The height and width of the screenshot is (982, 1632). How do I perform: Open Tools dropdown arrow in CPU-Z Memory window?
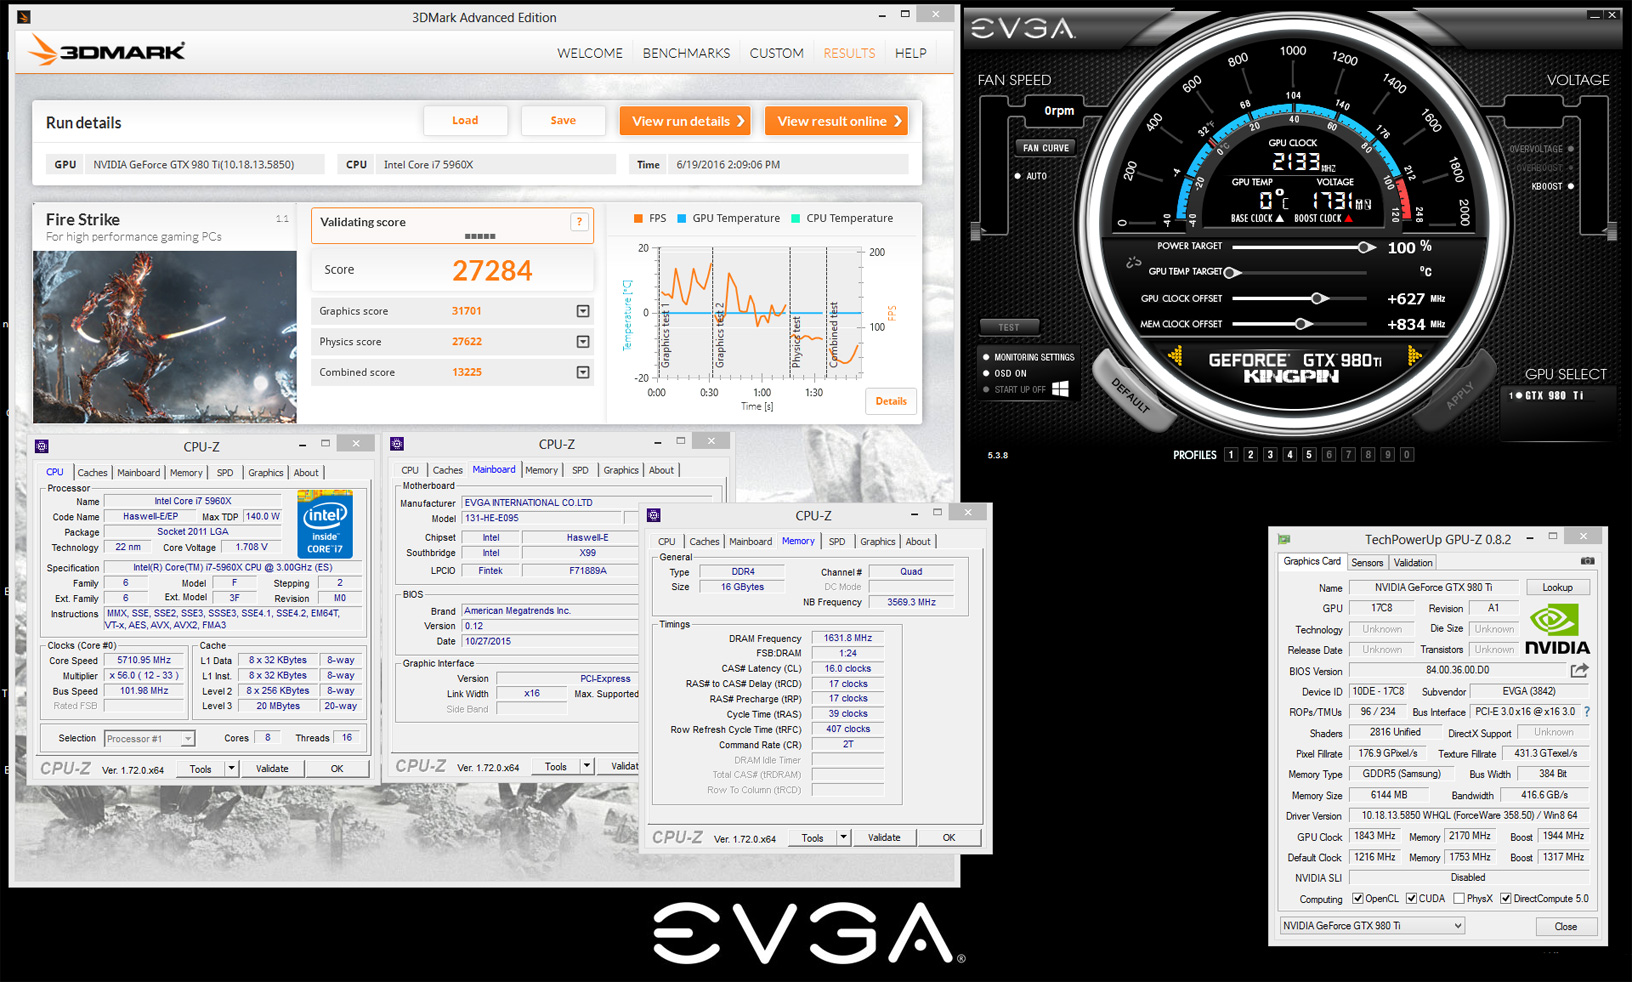pyautogui.click(x=843, y=838)
